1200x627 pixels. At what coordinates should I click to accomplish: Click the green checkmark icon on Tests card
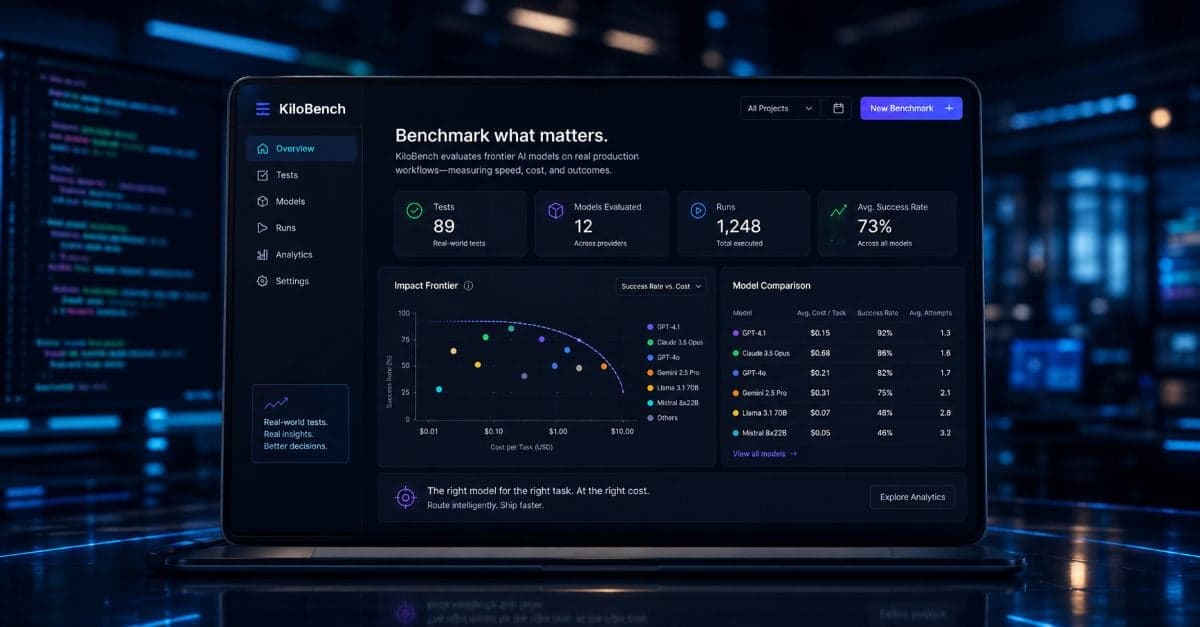pyautogui.click(x=414, y=211)
